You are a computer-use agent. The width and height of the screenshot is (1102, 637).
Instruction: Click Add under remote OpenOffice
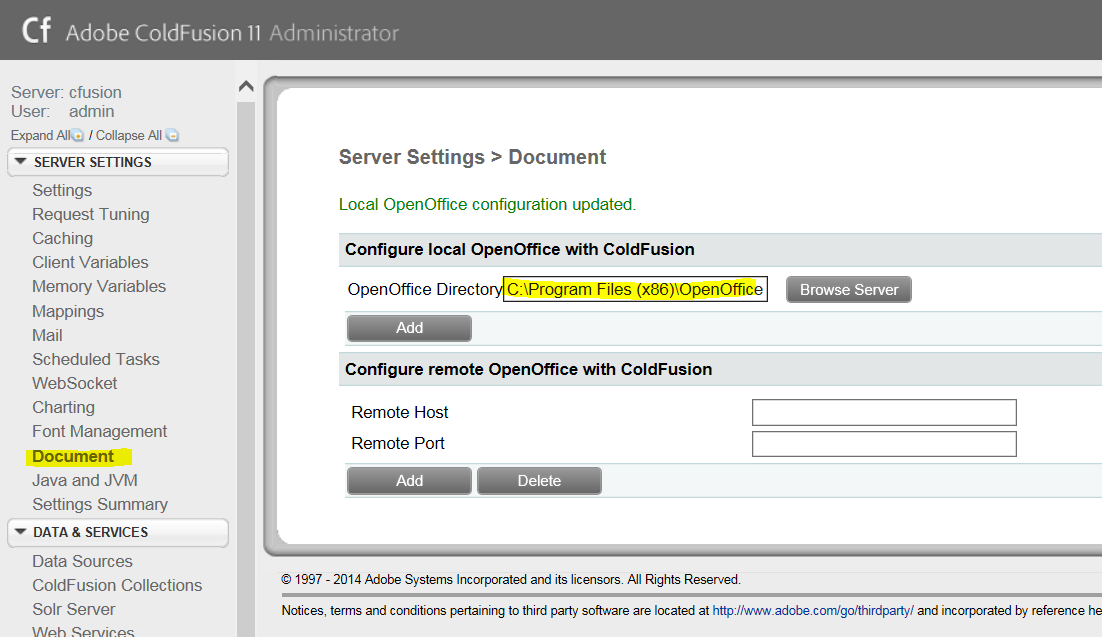[409, 481]
